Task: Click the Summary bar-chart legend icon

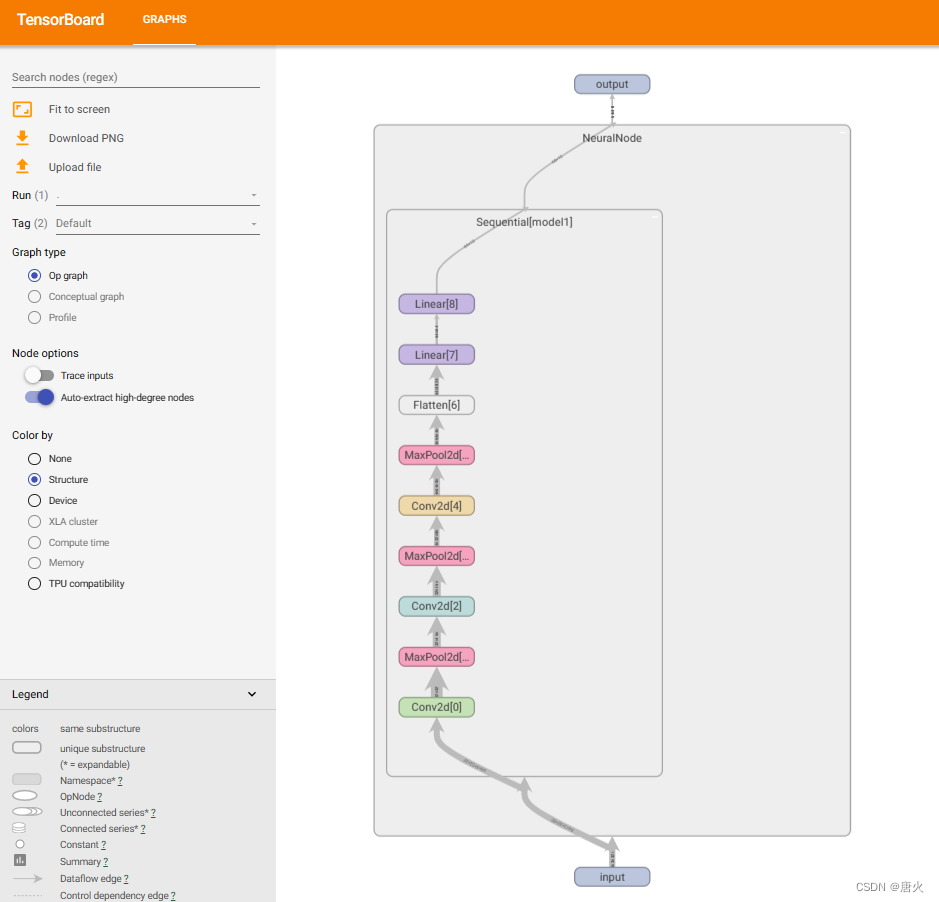Action: click(x=20, y=860)
